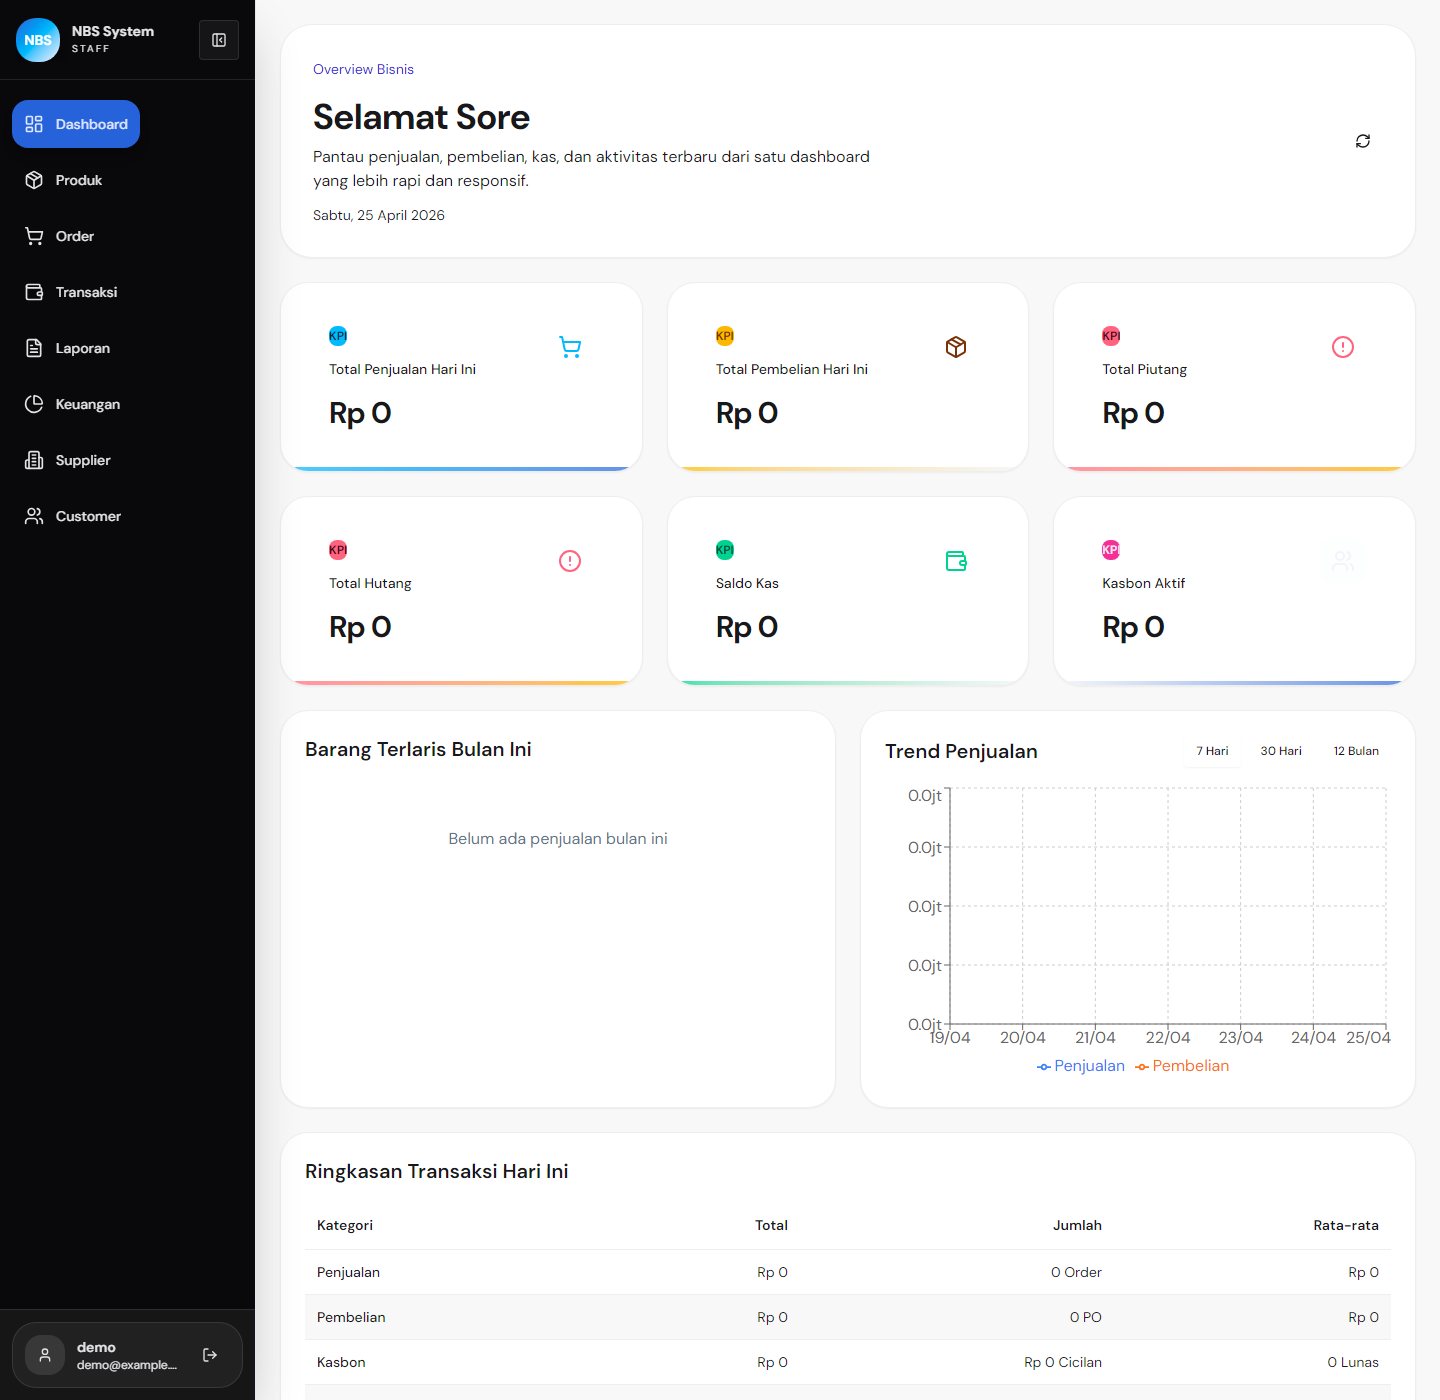
Task: Select the 7 Hari trend tab
Action: tap(1212, 751)
